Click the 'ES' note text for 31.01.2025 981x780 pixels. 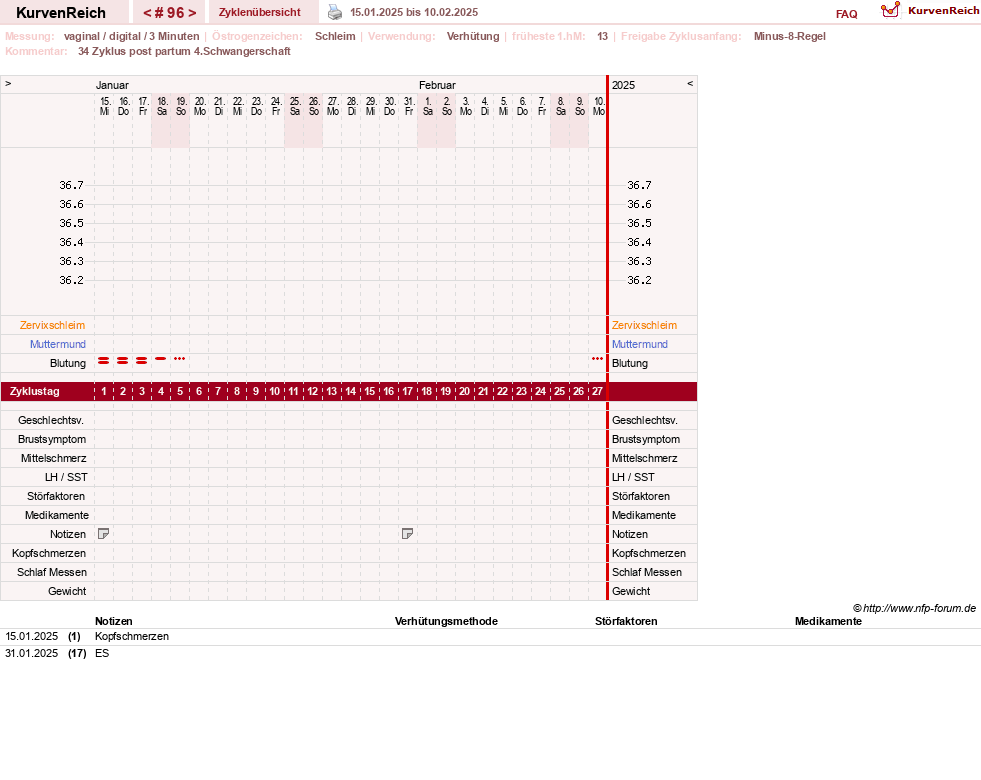coord(102,653)
